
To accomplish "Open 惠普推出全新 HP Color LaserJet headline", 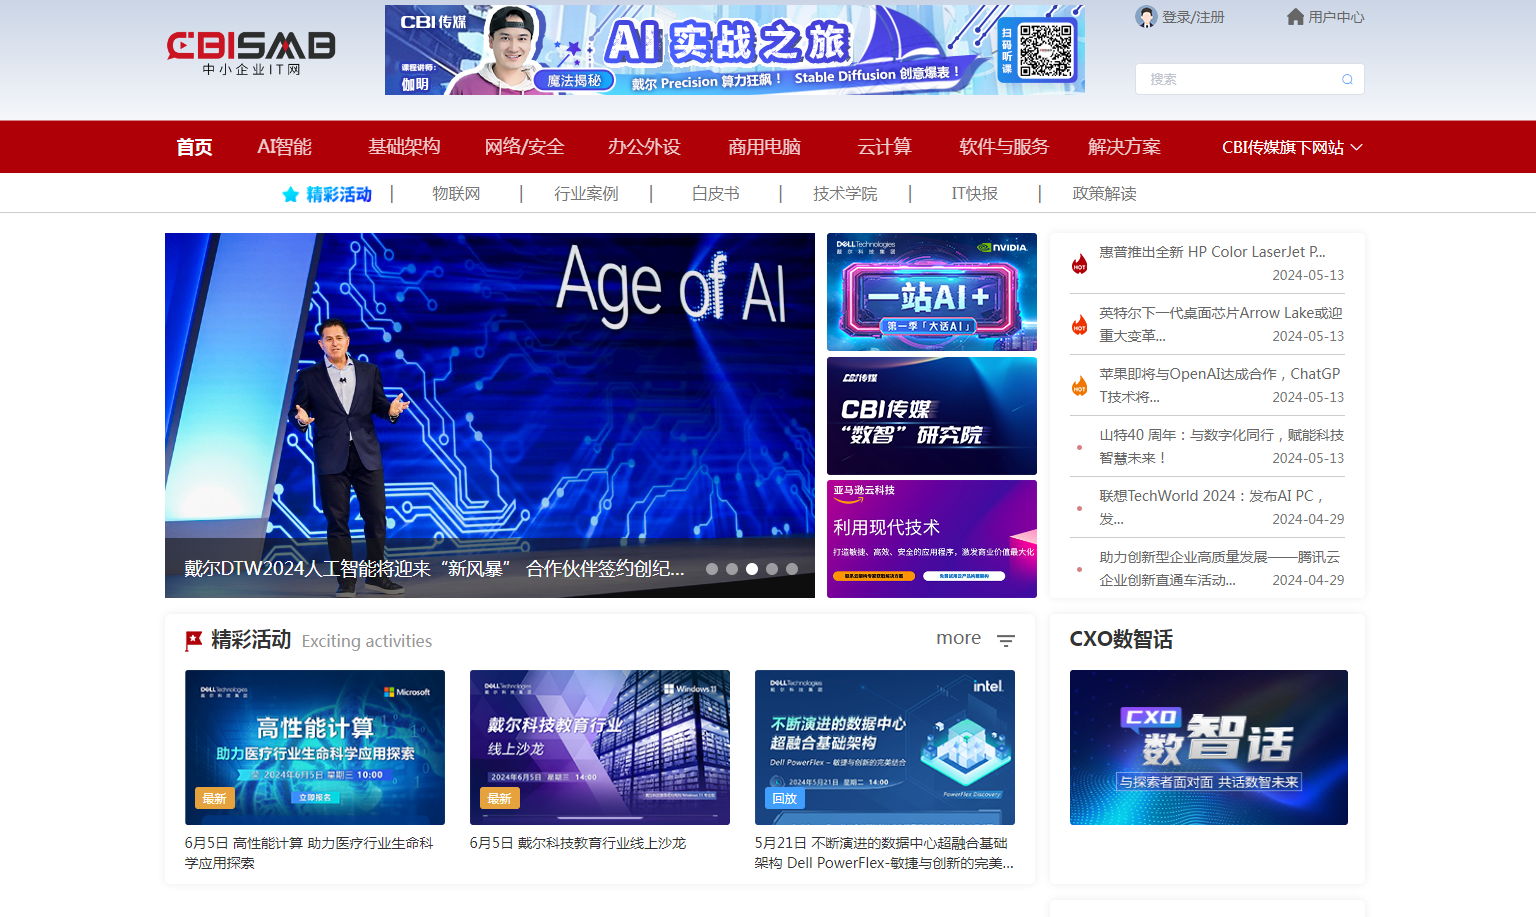I will (x=1212, y=252).
